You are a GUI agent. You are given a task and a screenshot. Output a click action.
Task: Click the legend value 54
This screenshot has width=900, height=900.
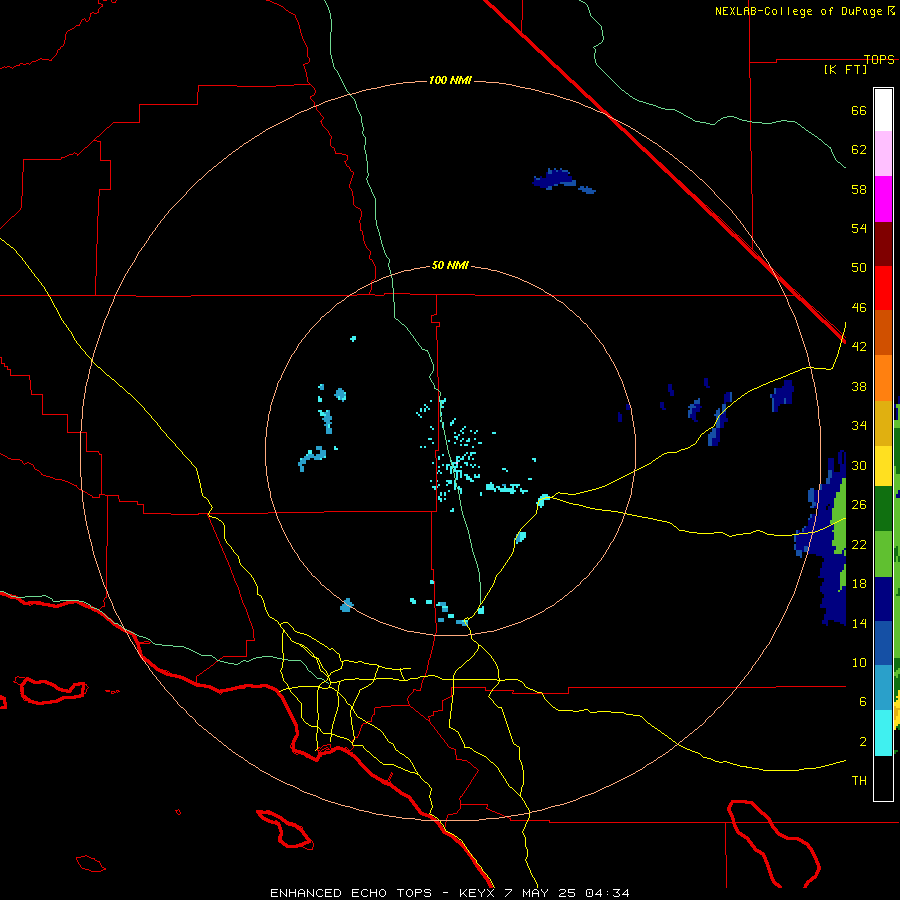(859, 228)
